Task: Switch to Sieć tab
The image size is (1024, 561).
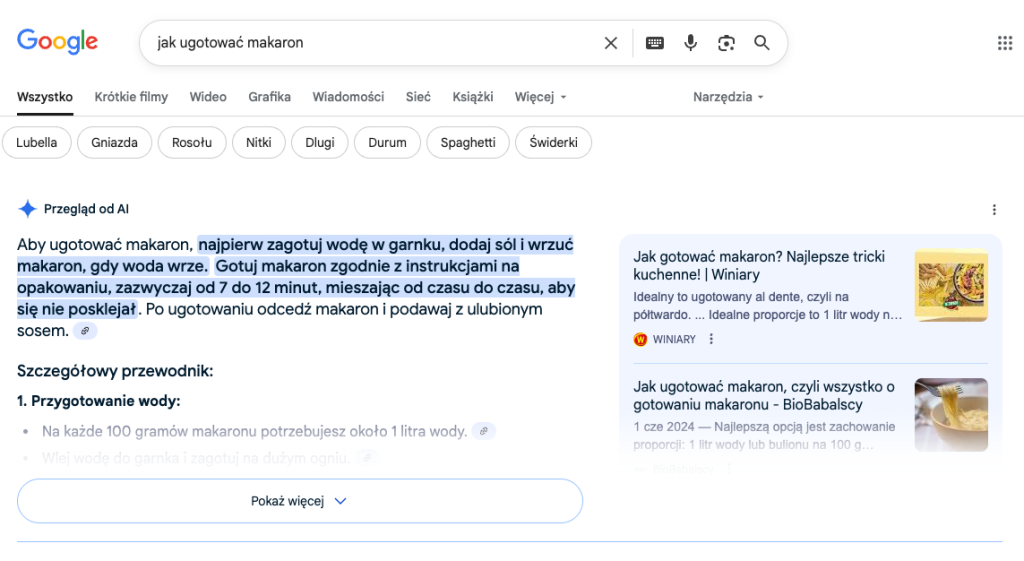Action: click(x=418, y=97)
